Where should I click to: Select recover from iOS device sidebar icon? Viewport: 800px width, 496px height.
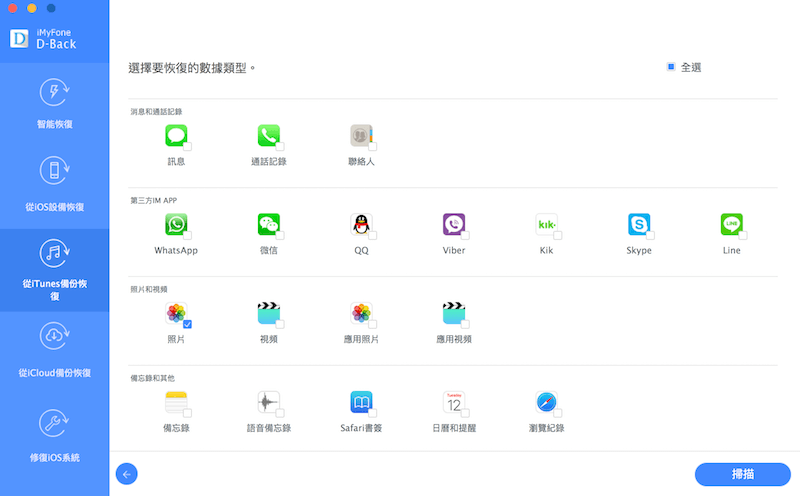pos(54,170)
